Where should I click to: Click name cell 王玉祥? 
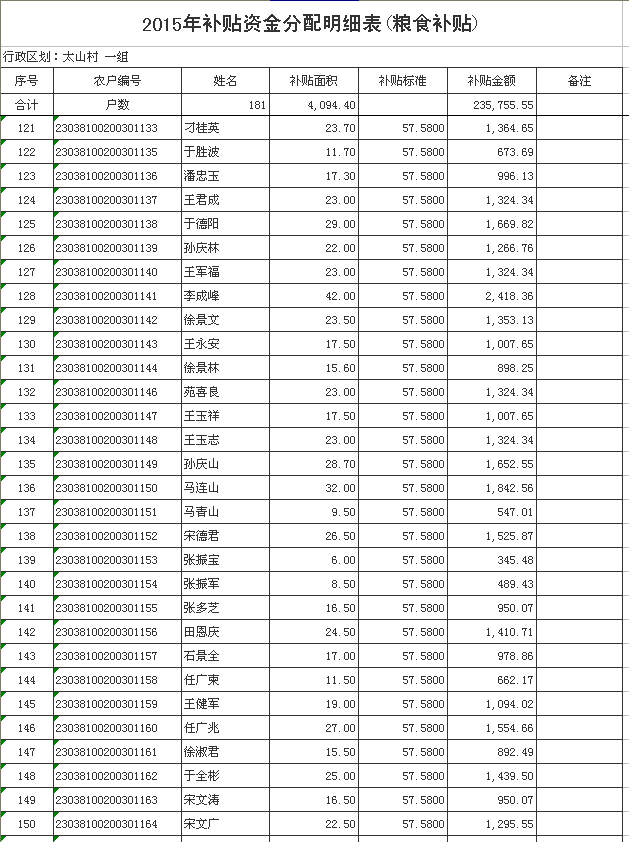(226, 416)
